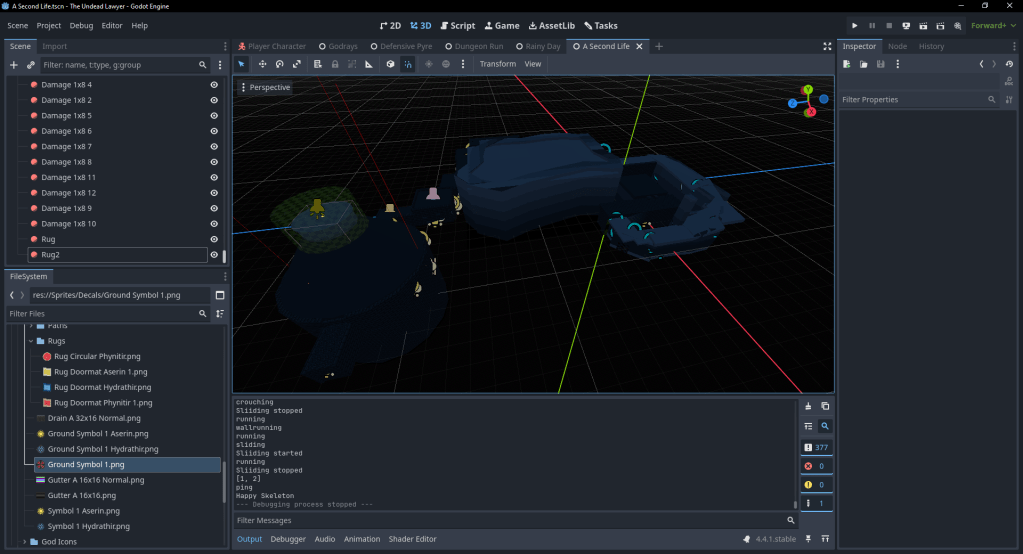The image size is (1023, 554).
Task: Switch to the Dungeon Run scene tab
Action: 476,46
